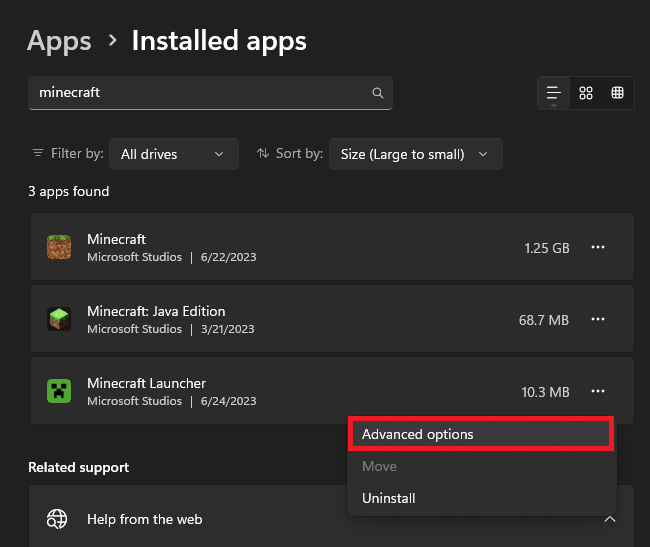Open more options for Minecraft: Java Edition

coord(598,319)
